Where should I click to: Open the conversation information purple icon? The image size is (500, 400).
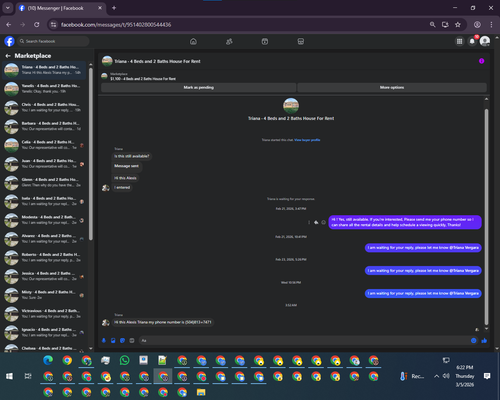tap(481, 61)
